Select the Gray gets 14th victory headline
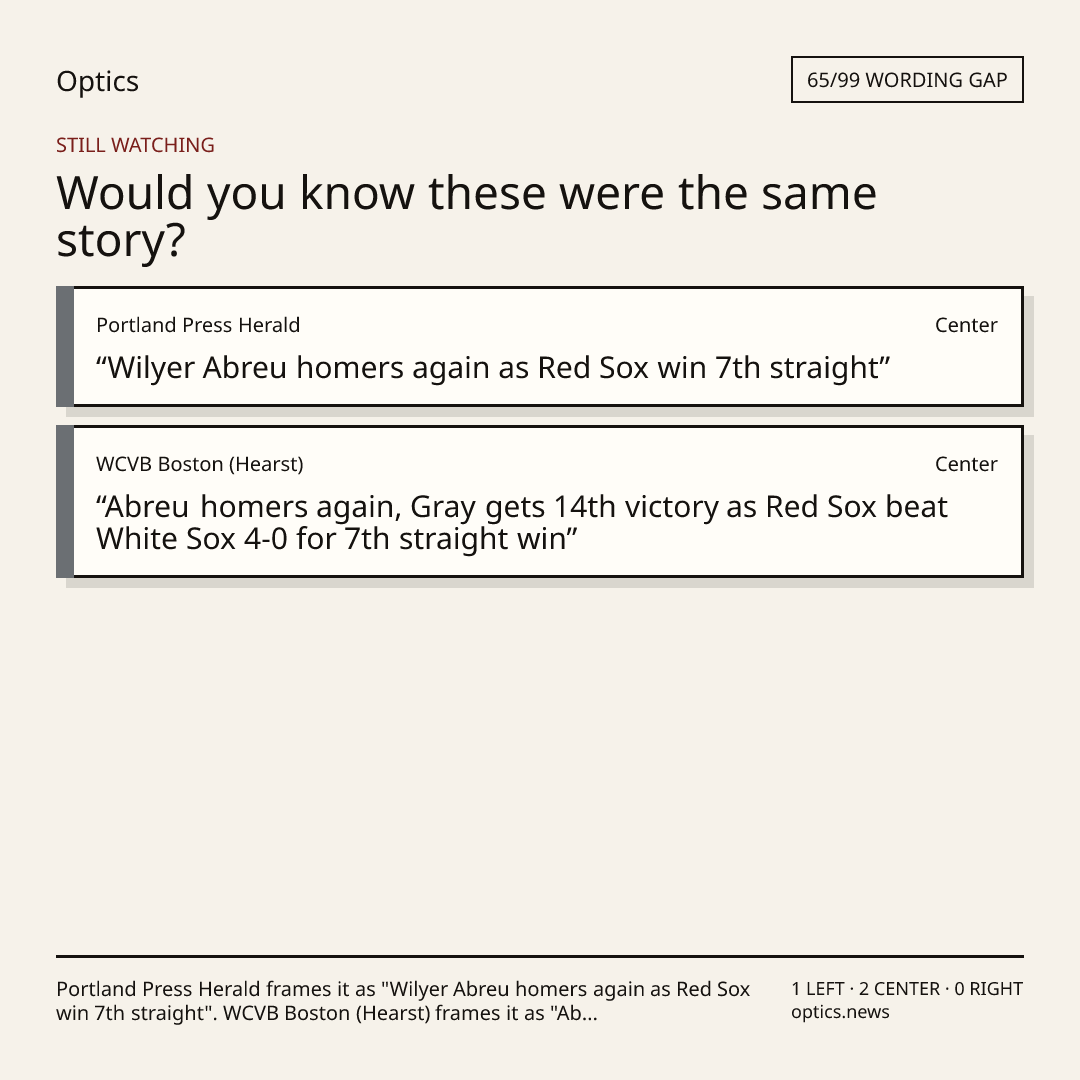The height and width of the screenshot is (1080, 1080). coord(522,523)
